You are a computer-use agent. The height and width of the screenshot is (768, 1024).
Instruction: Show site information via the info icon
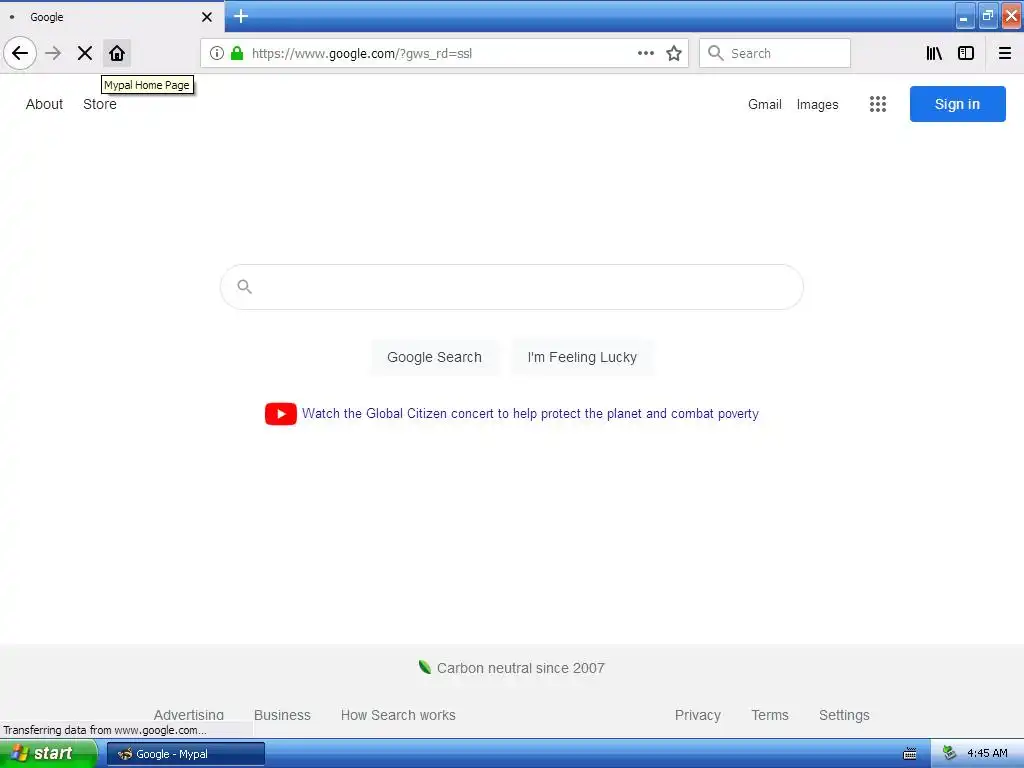[217, 53]
